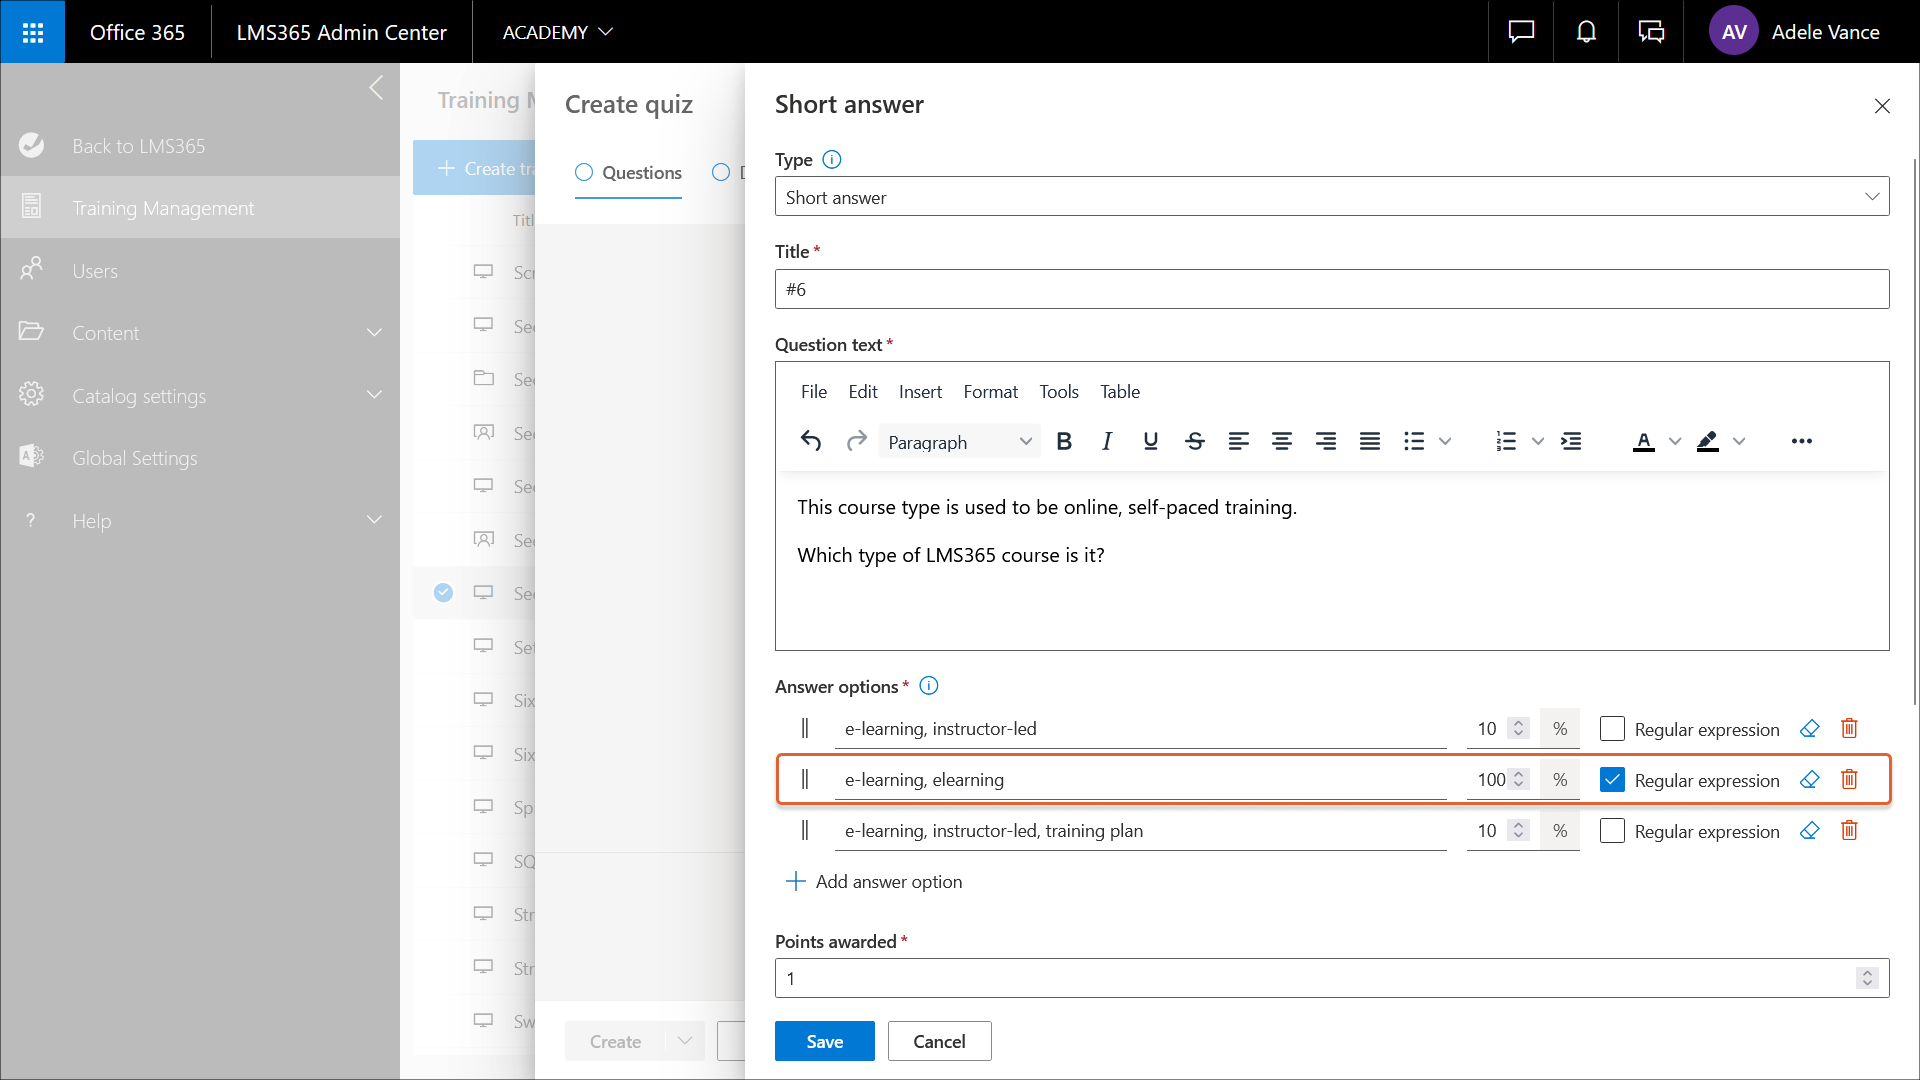Screen dimensions: 1920x1080
Task: Click the undo arrow in editor toolbar
Action: [811, 441]
